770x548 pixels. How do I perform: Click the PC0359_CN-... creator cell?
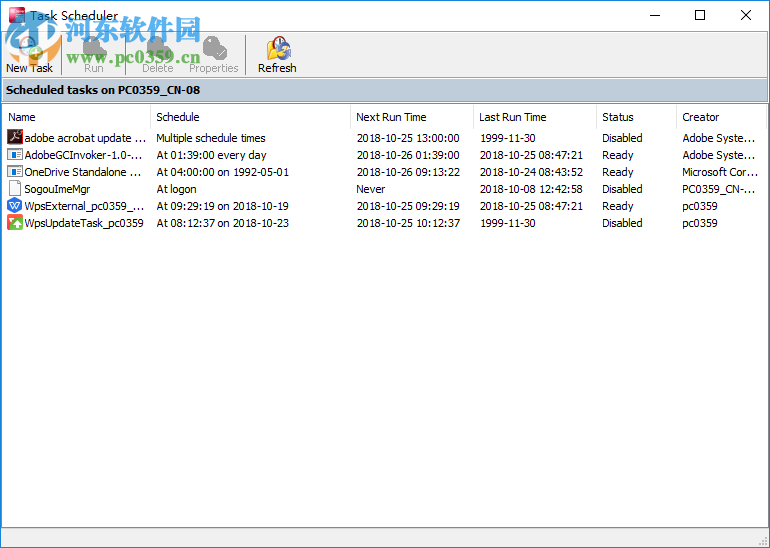coord(718,189)
